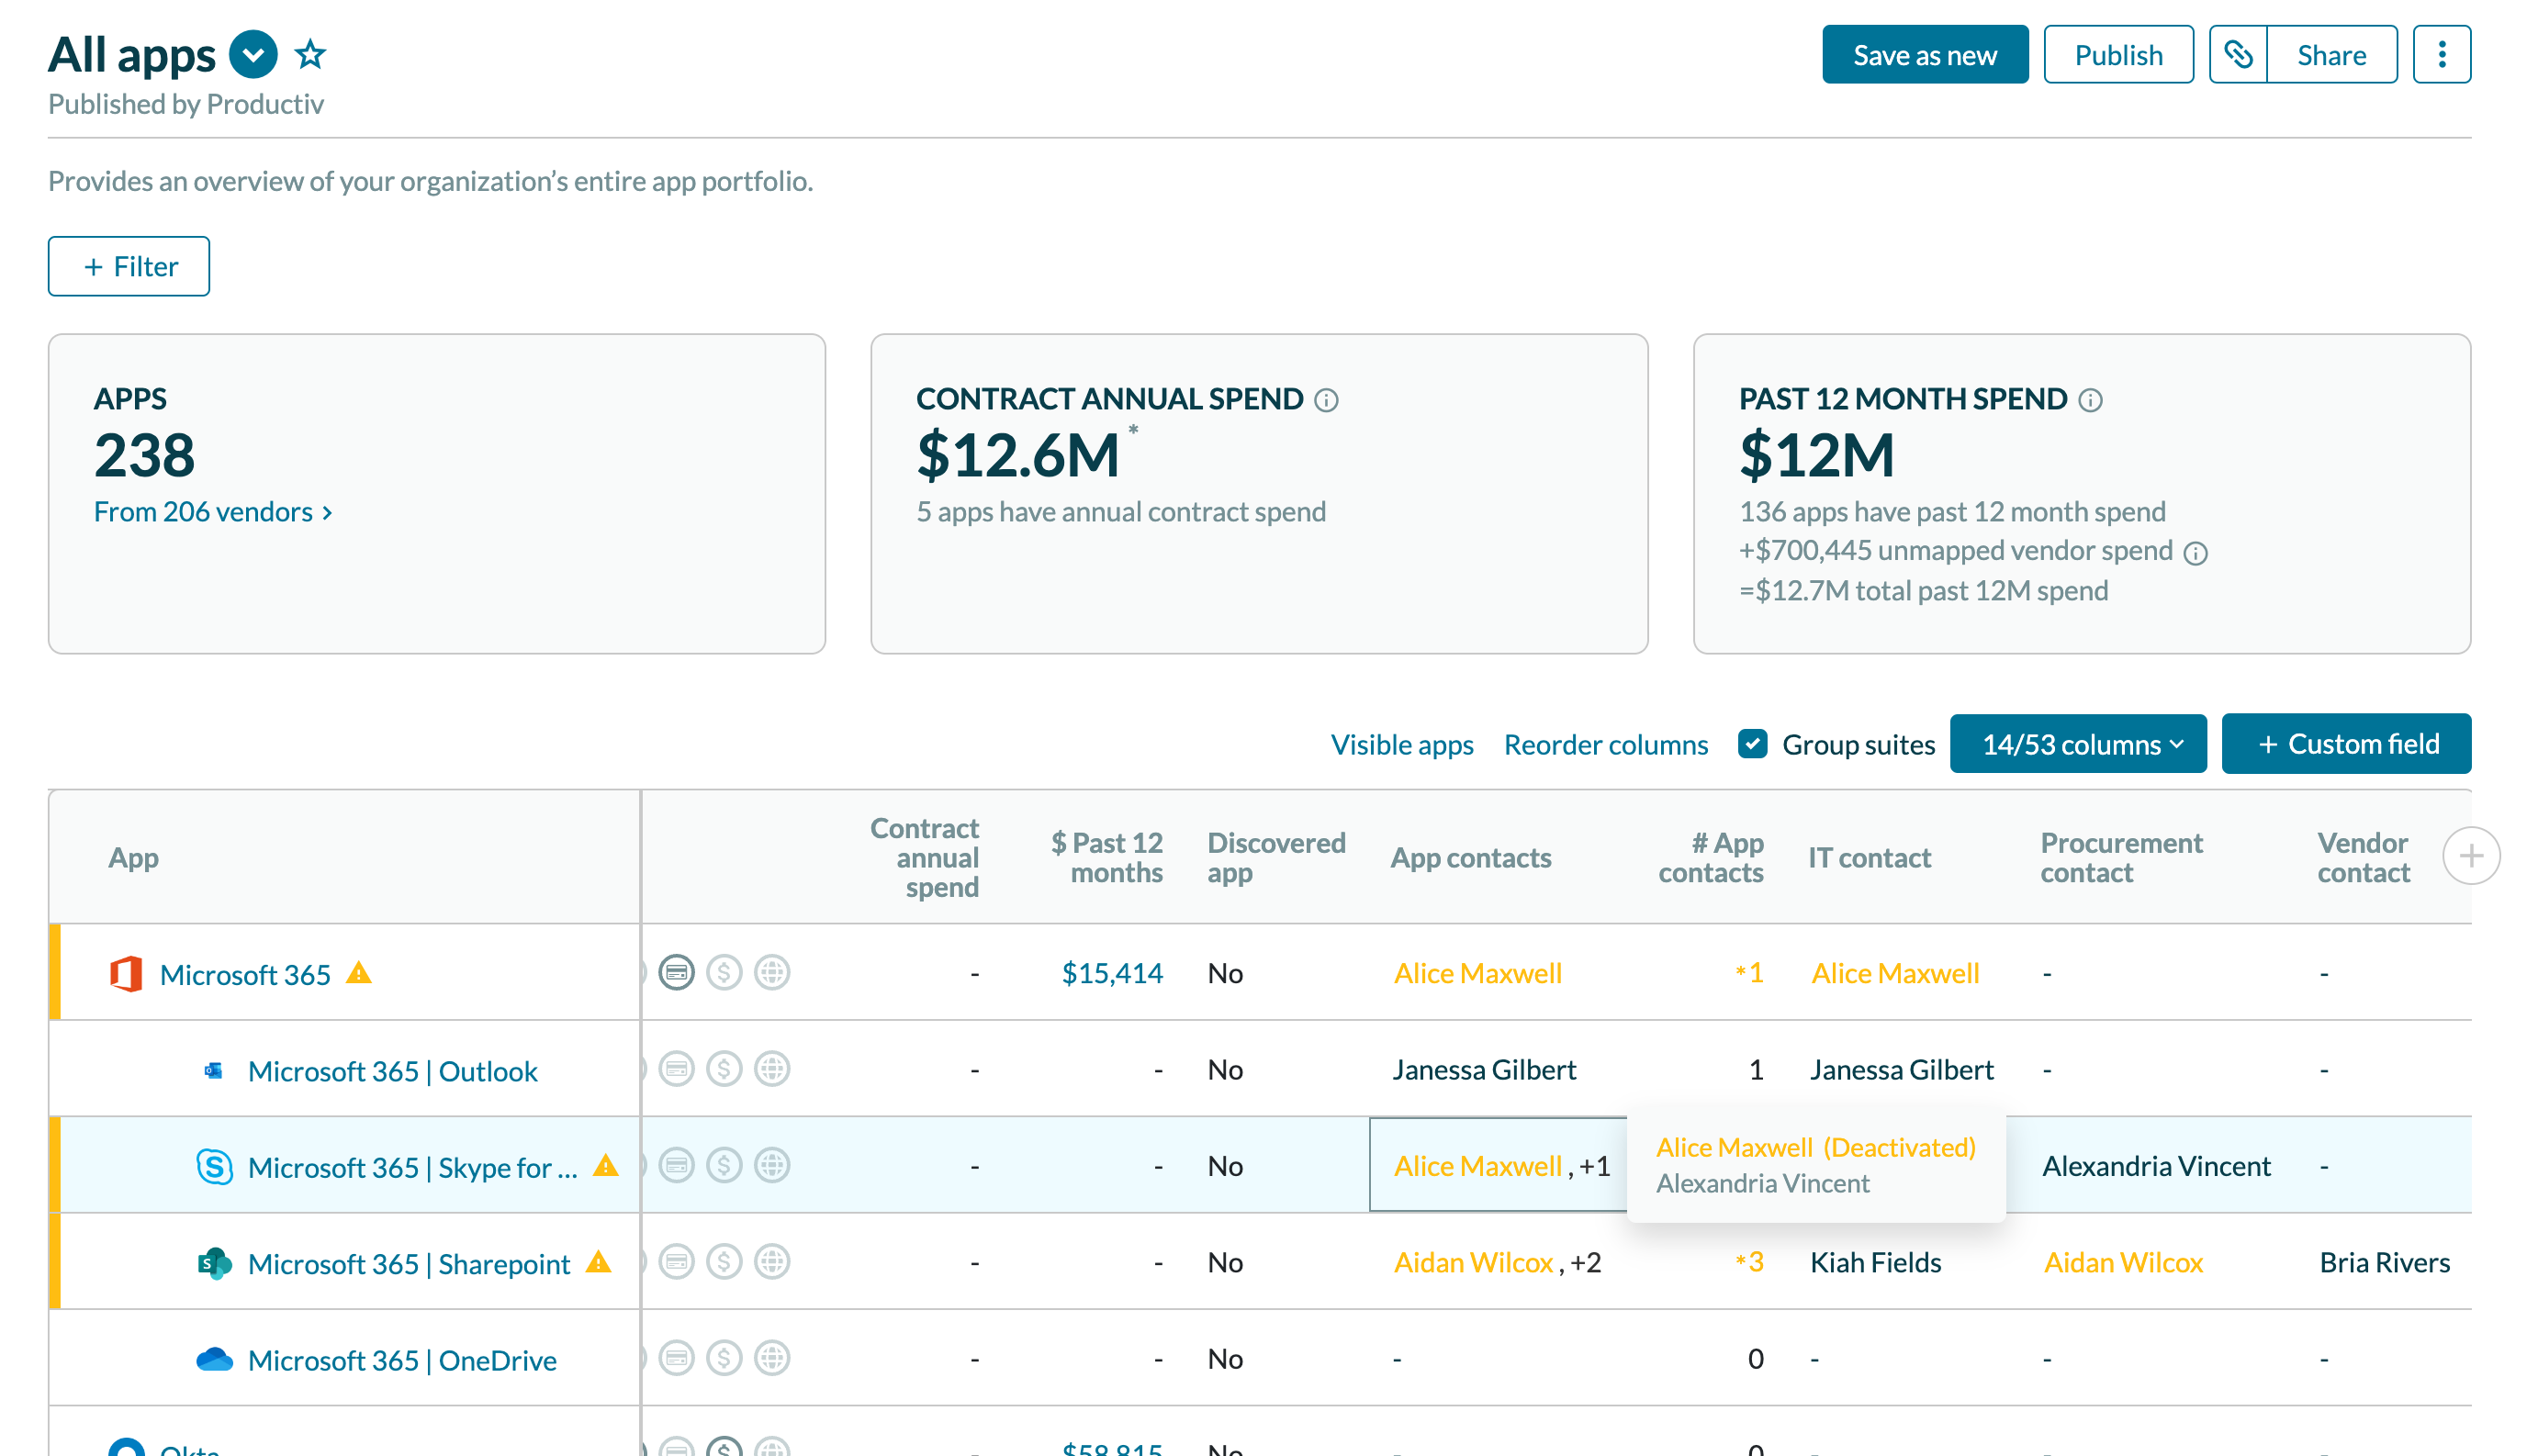Viewport: 2538px width, 1456px height.
Task: Click the star favorite icon beside All apps
Action: (x=310, y=54)
